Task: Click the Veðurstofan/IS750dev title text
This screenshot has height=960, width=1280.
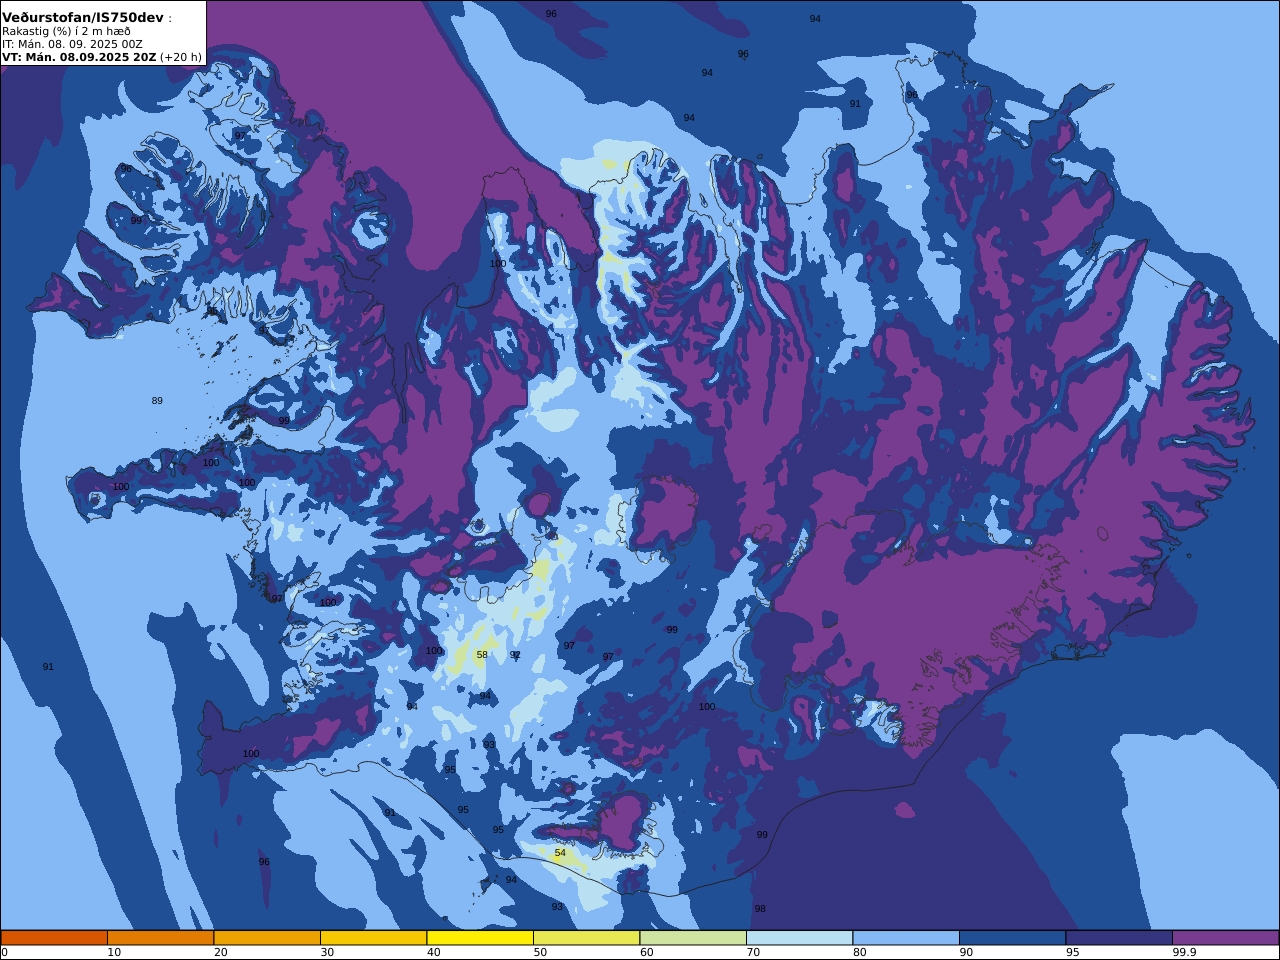Action: coord(83,18)
